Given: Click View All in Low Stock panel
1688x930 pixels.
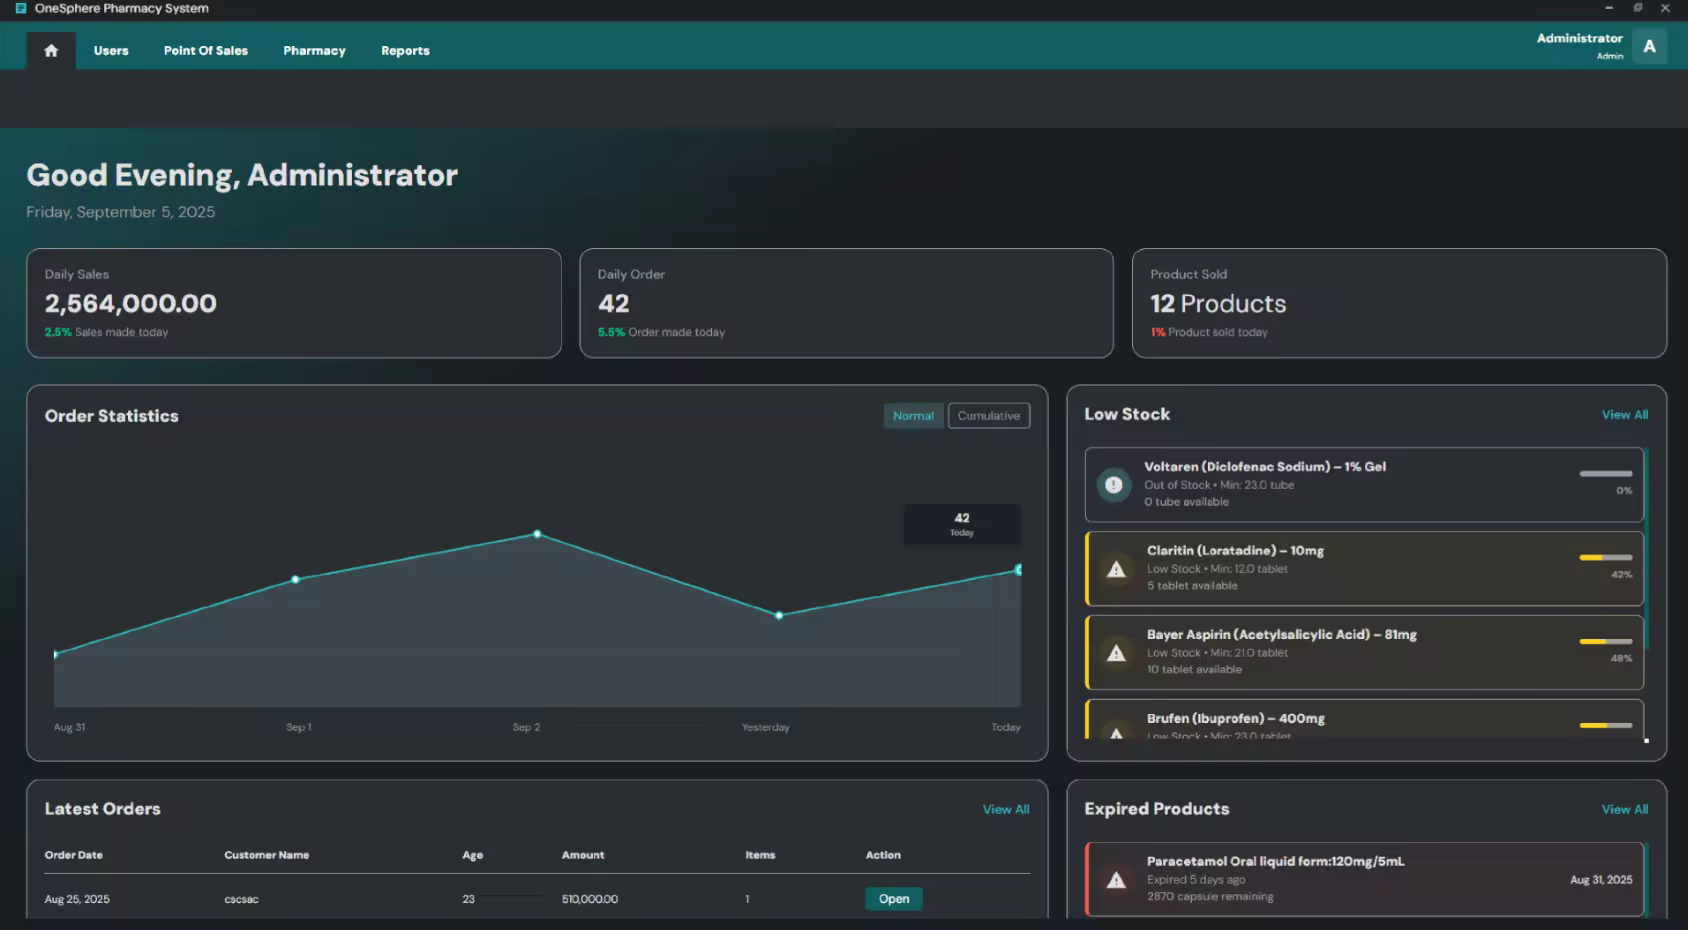Looking at the screenshot, I should click(1624, 415).
